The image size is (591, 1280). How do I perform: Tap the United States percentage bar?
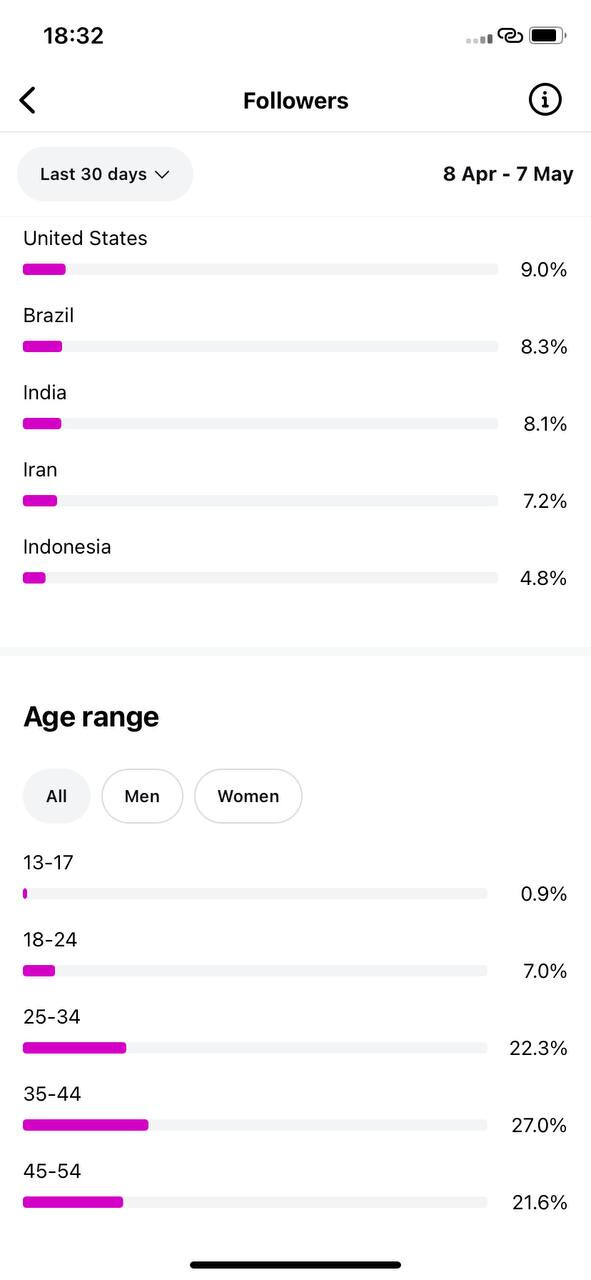260,269
